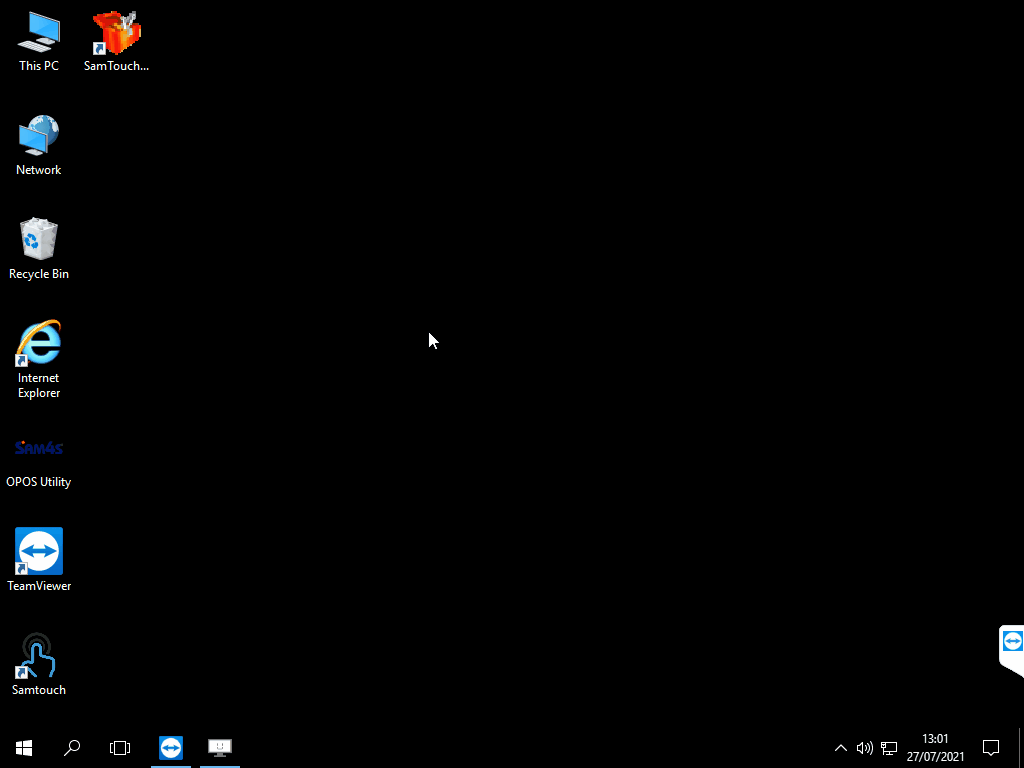The width and height of the screenshot is (1024, 768).
Task: Click the network status tray icon
Action: (889, 748)
